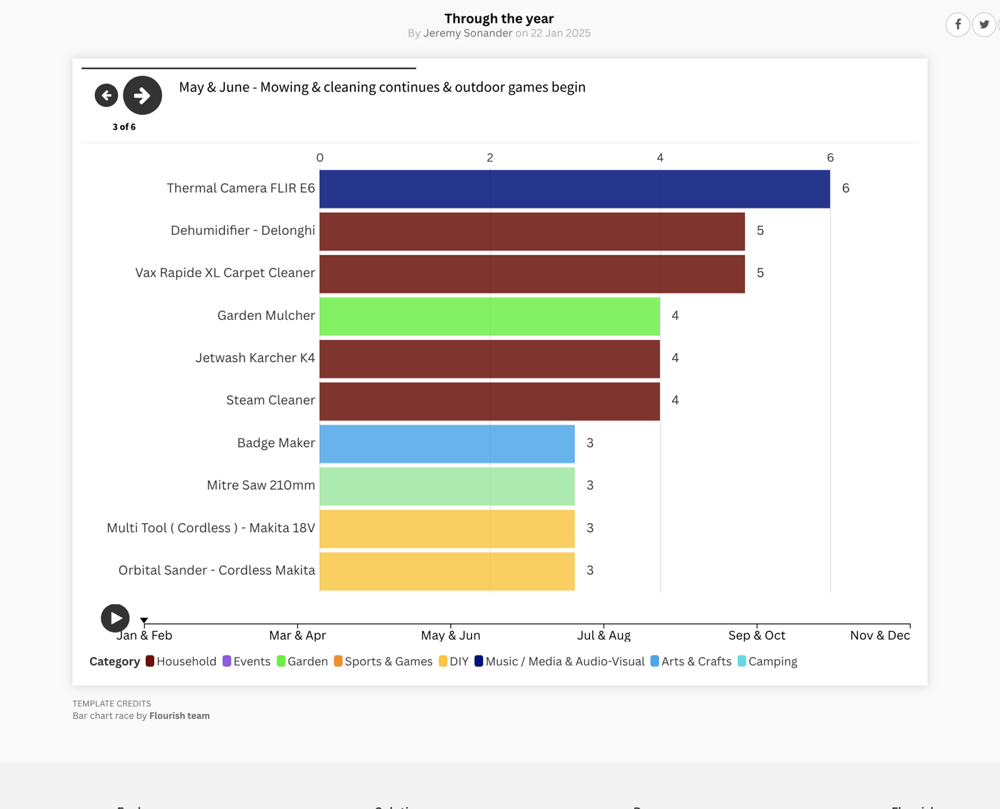Select the Steam Cleaner bar
Viewport: 1000px width, 809px height.
[490, 402]
